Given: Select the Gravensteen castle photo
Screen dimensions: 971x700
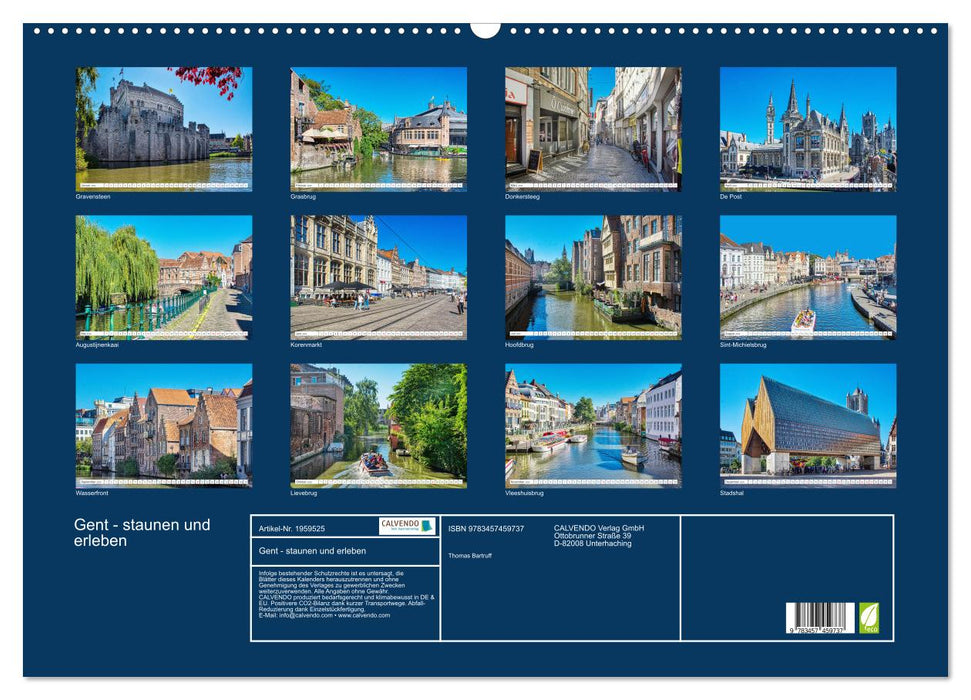Looking at the screenshot, I should tap(161, 123).
